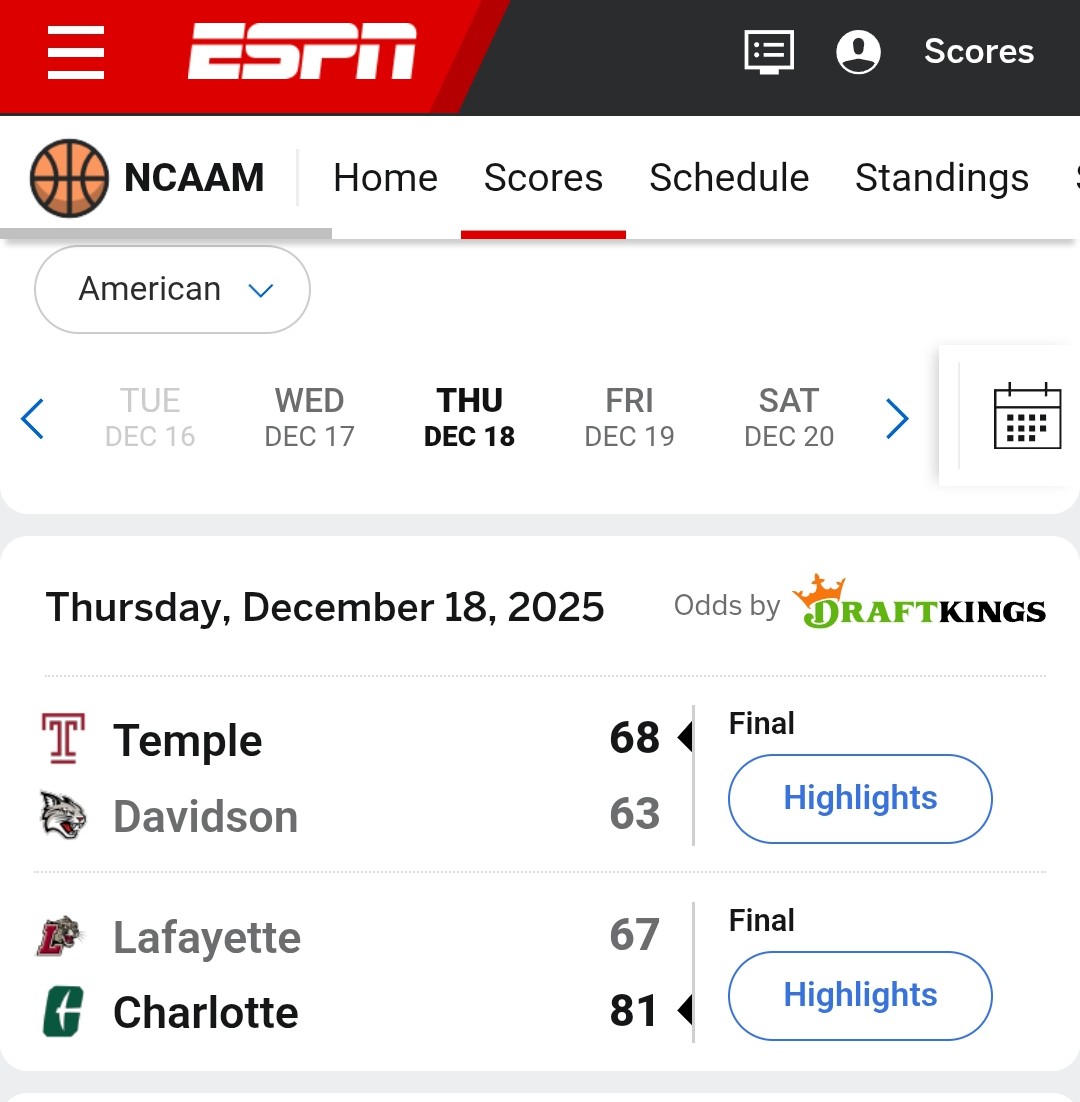Watch Highlights for Lafayette vs Charlotte
The width and height of the screenshot is (1080, 1102).
tap(860, 995)
